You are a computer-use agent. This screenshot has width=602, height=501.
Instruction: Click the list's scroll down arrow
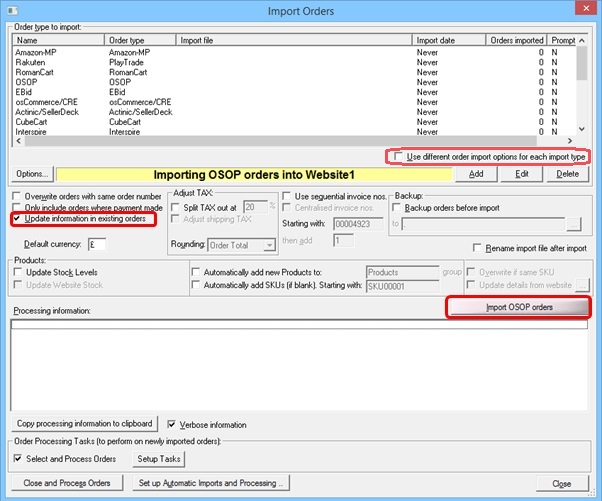pos(582,129)
